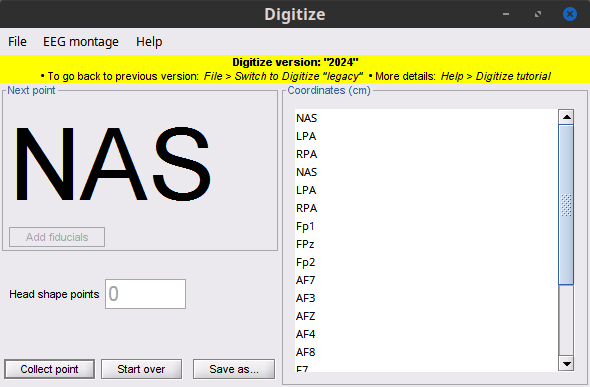The width and height of the screenshot is (590, 387).
Task: Select FPz in the coordinates list
Action: pyautogui.click(x=426, y=244)
